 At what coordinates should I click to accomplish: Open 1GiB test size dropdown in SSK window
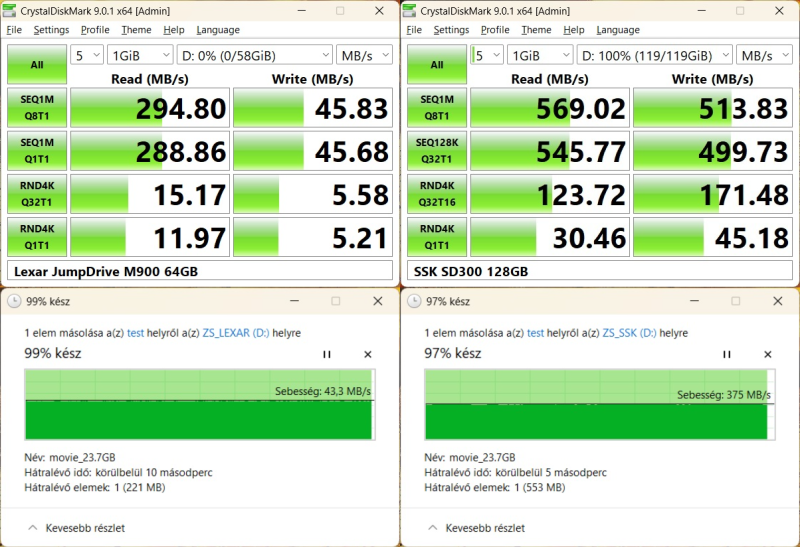540,55
